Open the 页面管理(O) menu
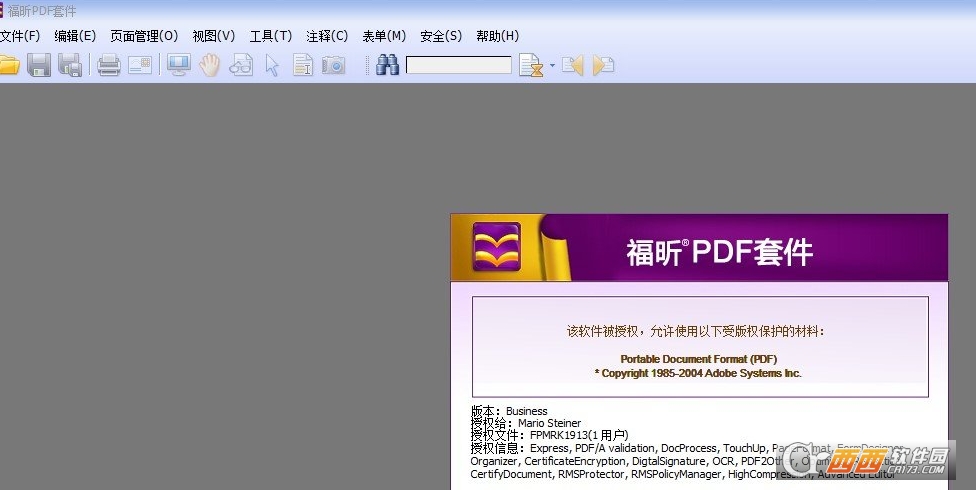The width and height of the screenshot is (976, 490). coord(144,36)
